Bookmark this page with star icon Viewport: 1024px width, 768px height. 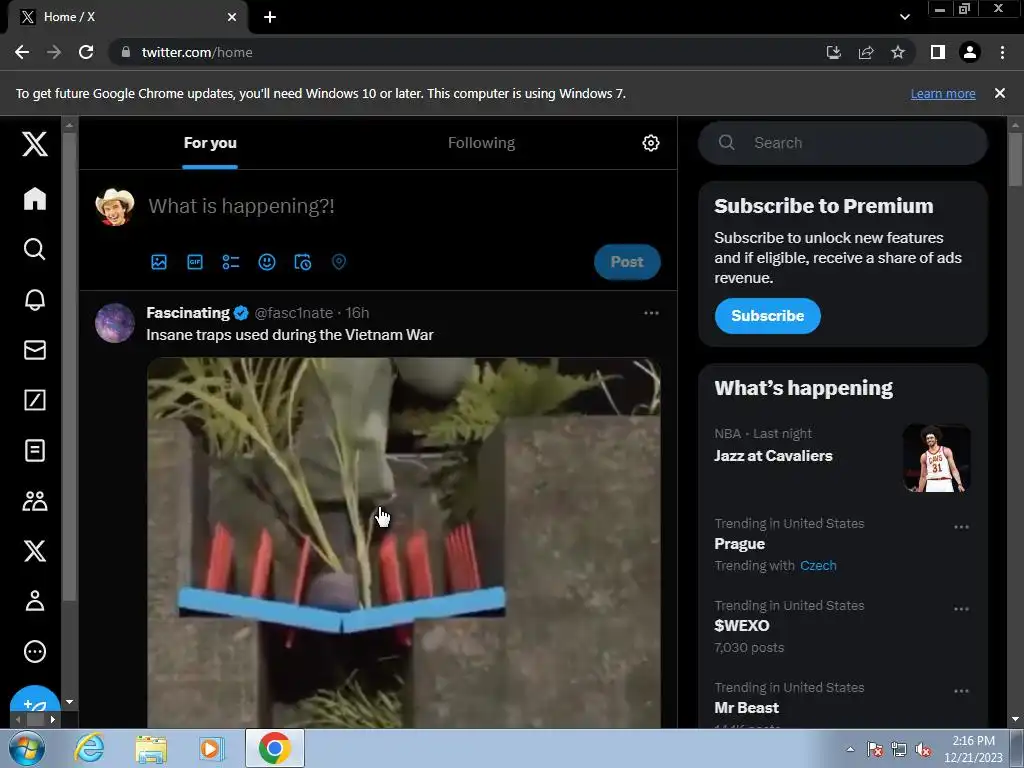898,52
